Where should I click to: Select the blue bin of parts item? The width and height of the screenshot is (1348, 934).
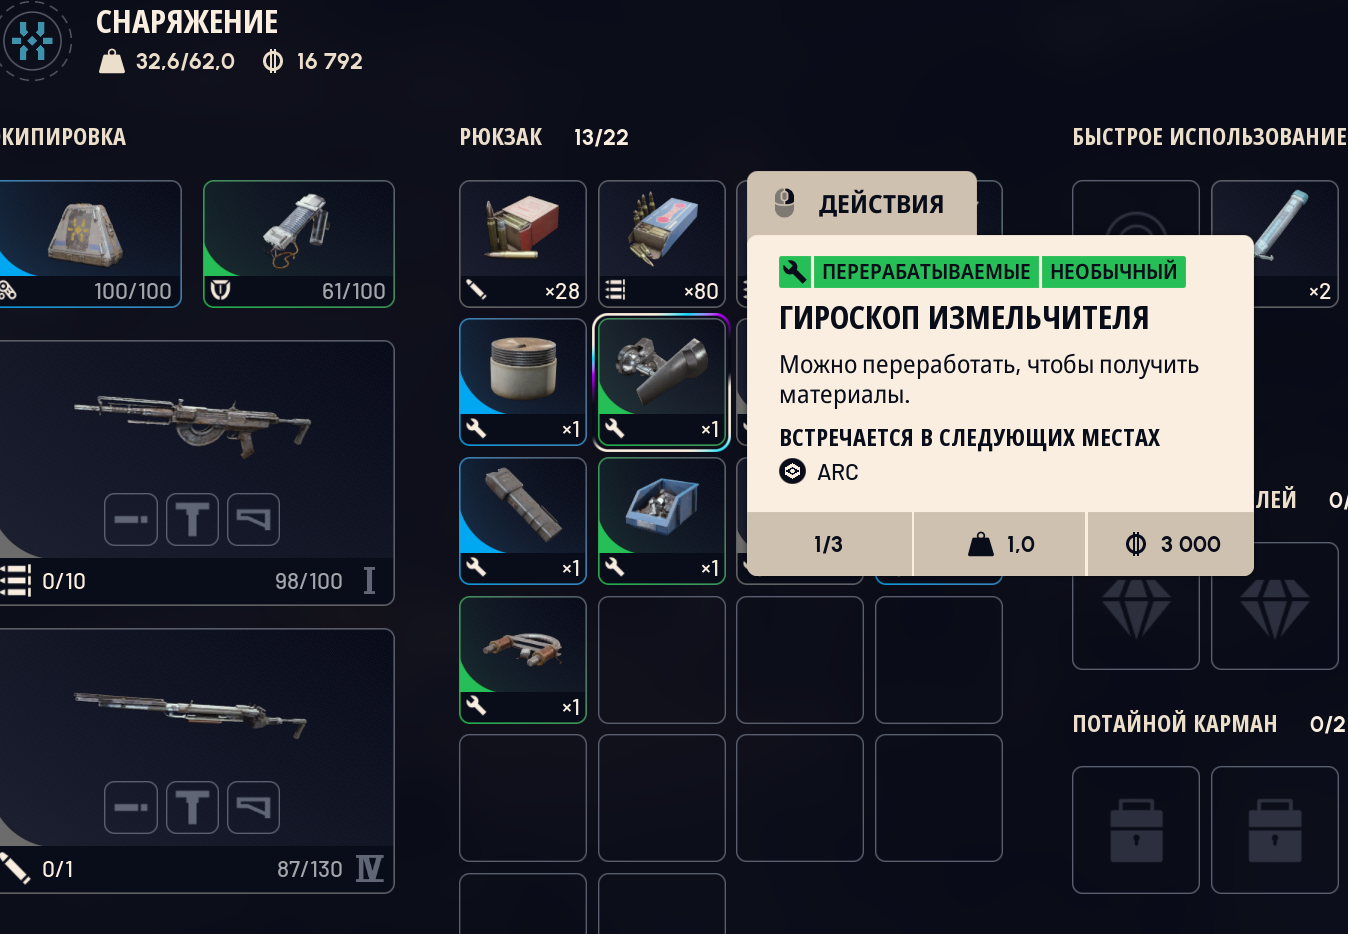pos(662,521)
